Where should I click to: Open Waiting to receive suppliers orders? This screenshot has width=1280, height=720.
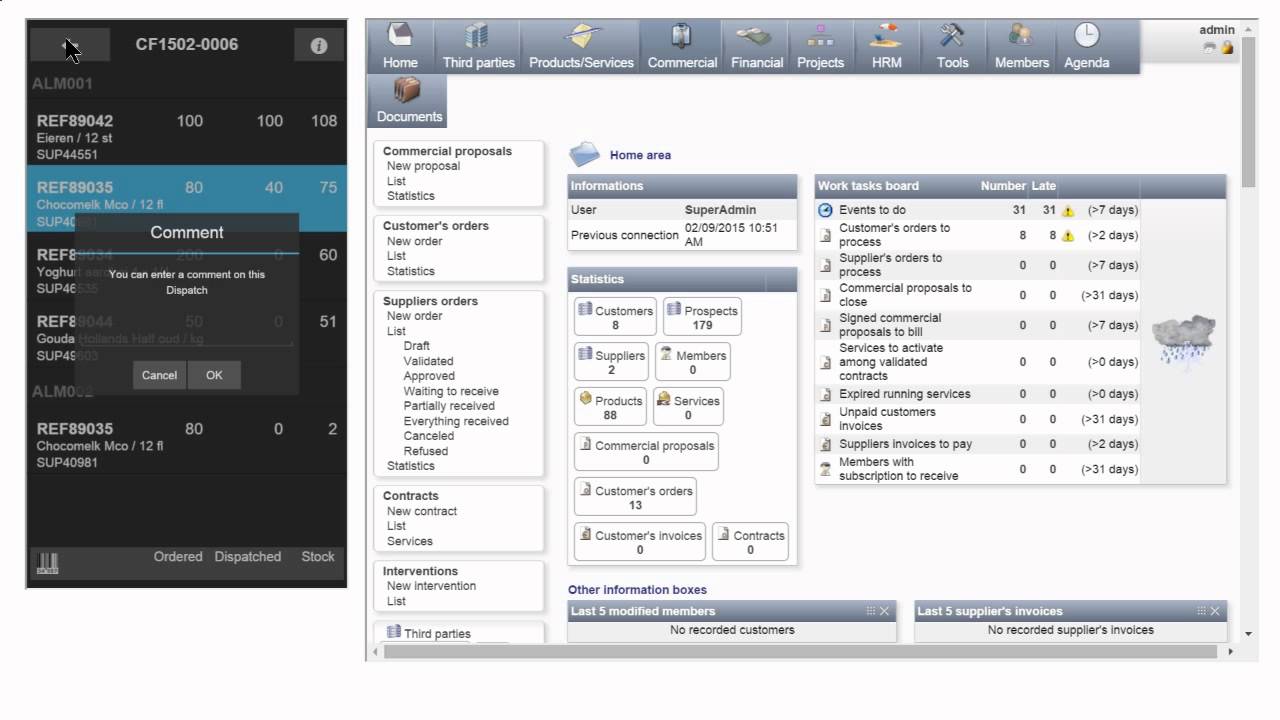pos(451,391)
